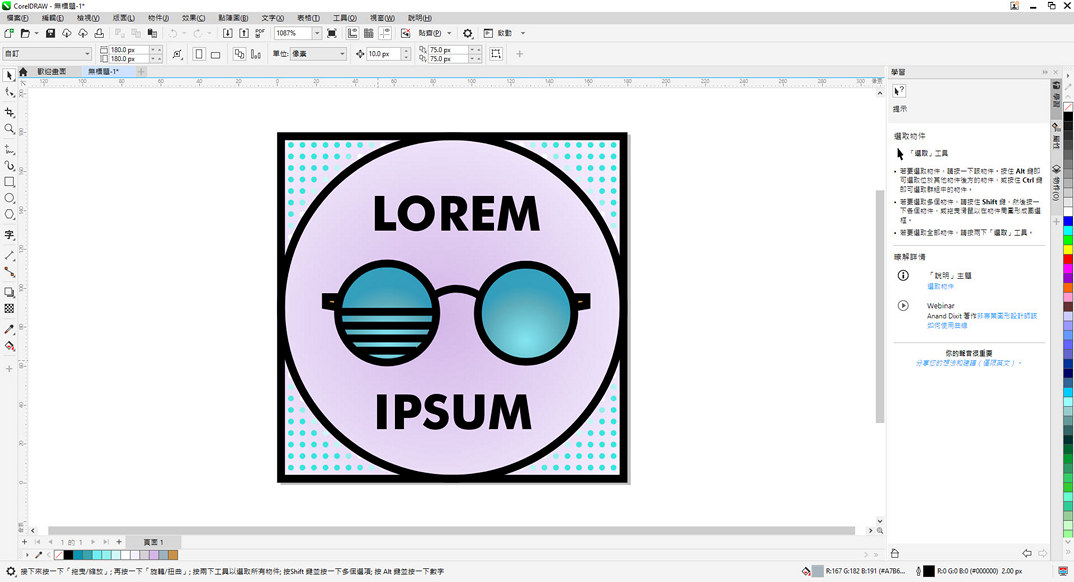1074x582 pixels.
Task: Switch to the 歡迎畫面 tab
Action: click(x=52, y=72)
